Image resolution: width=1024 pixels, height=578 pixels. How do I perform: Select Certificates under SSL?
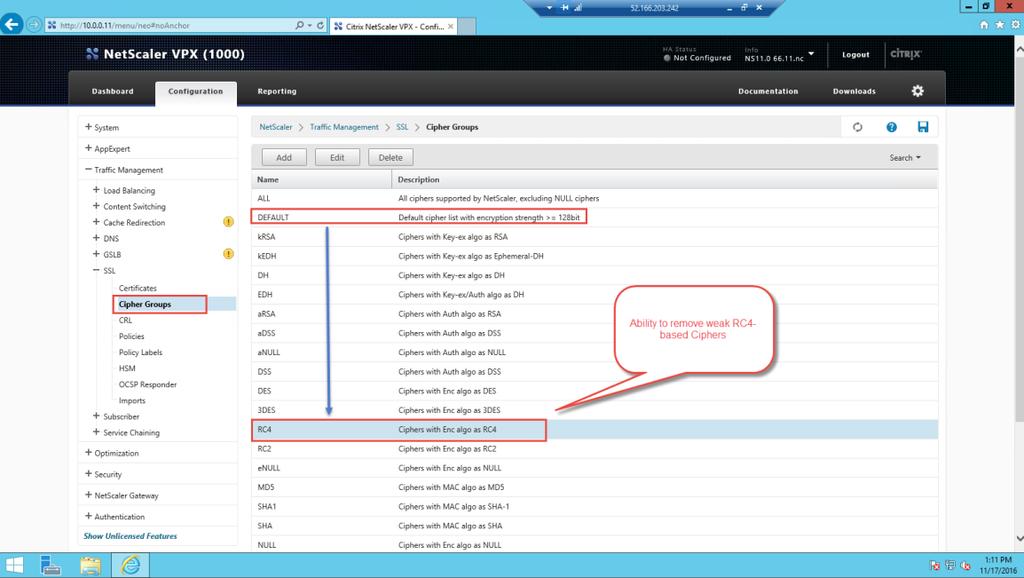pos(138,288)
